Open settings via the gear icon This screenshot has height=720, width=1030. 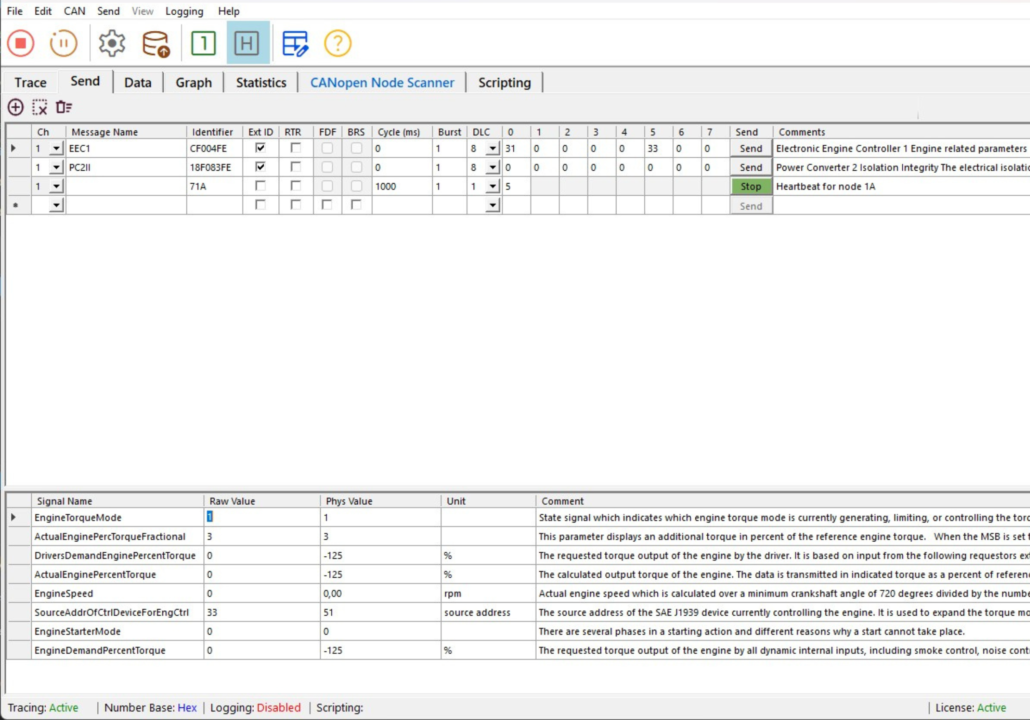click(x=112, y=43)
